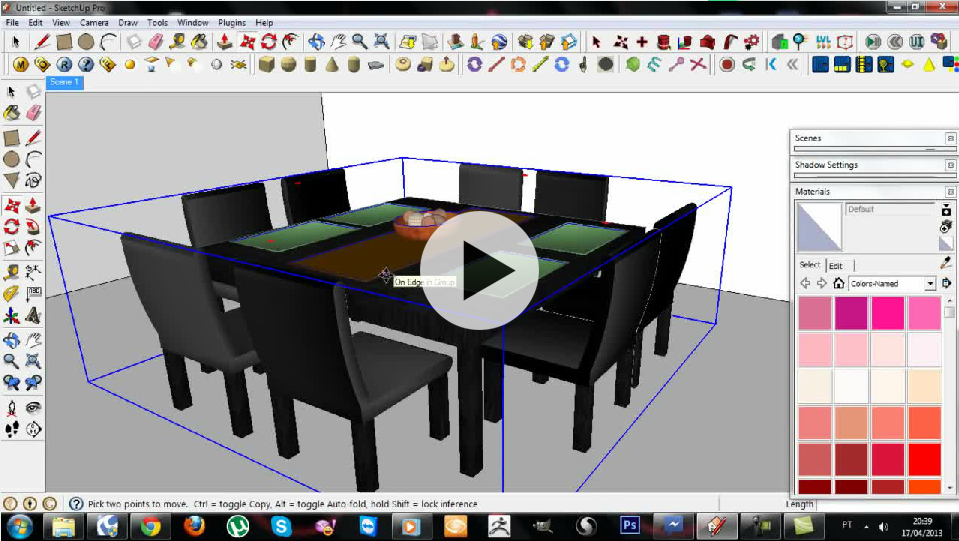Collapse the Scenes panel
The image size is (959, 541).
[950, 139]
